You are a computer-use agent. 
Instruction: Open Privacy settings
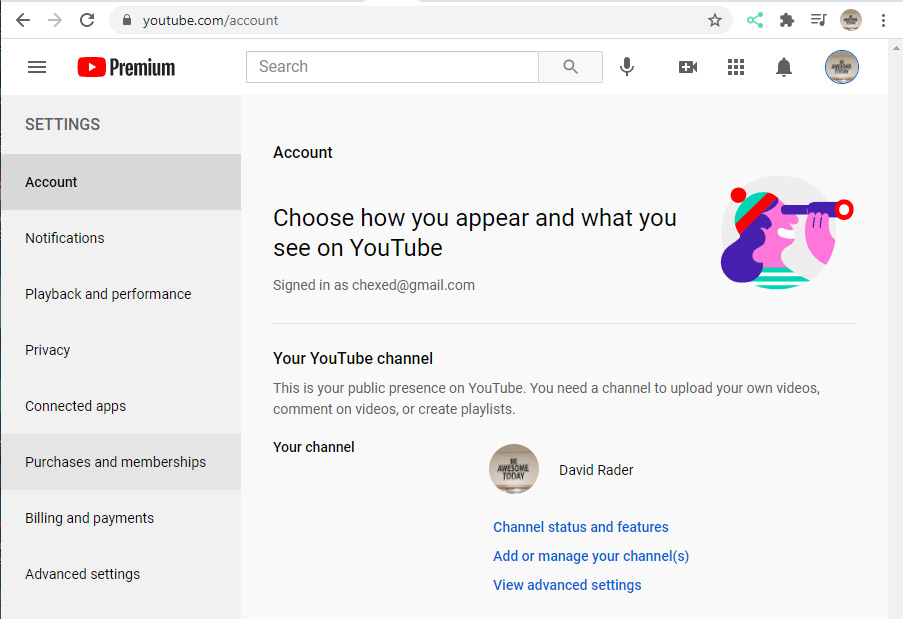(121, 350)
